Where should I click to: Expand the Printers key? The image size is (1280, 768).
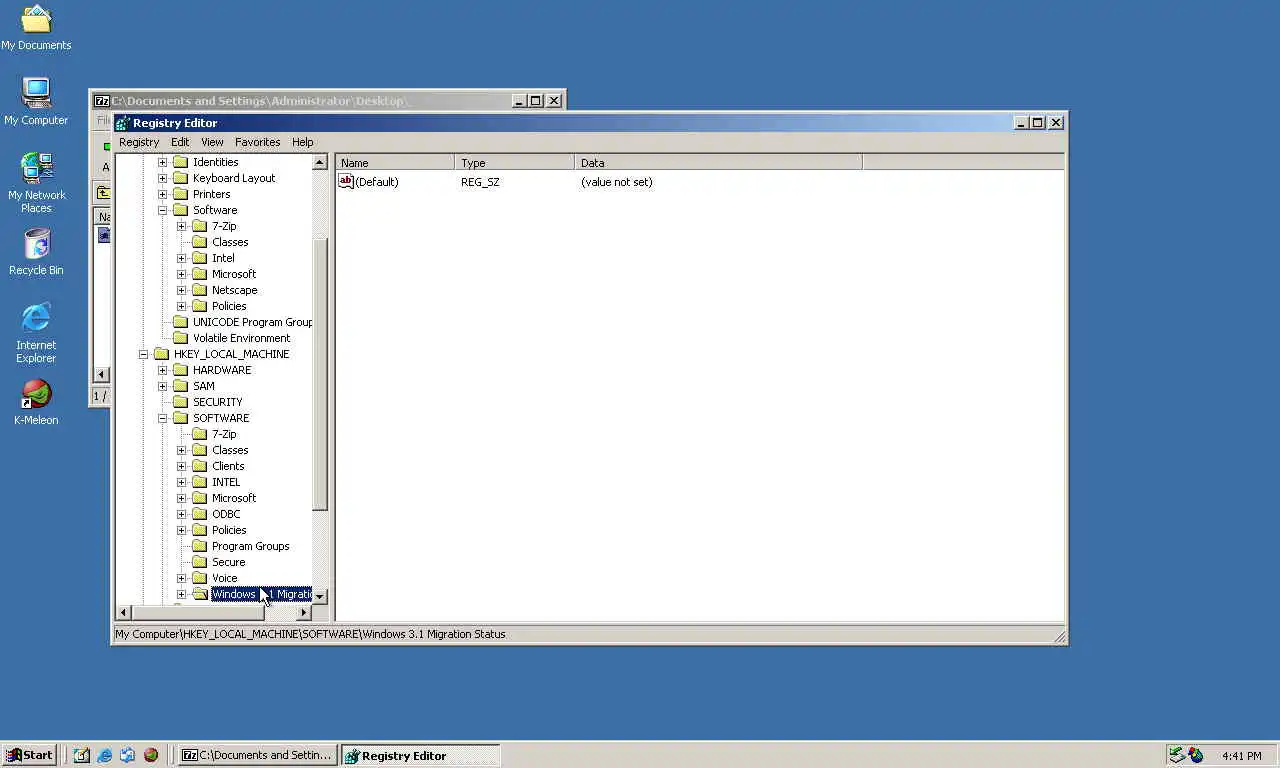162,194
